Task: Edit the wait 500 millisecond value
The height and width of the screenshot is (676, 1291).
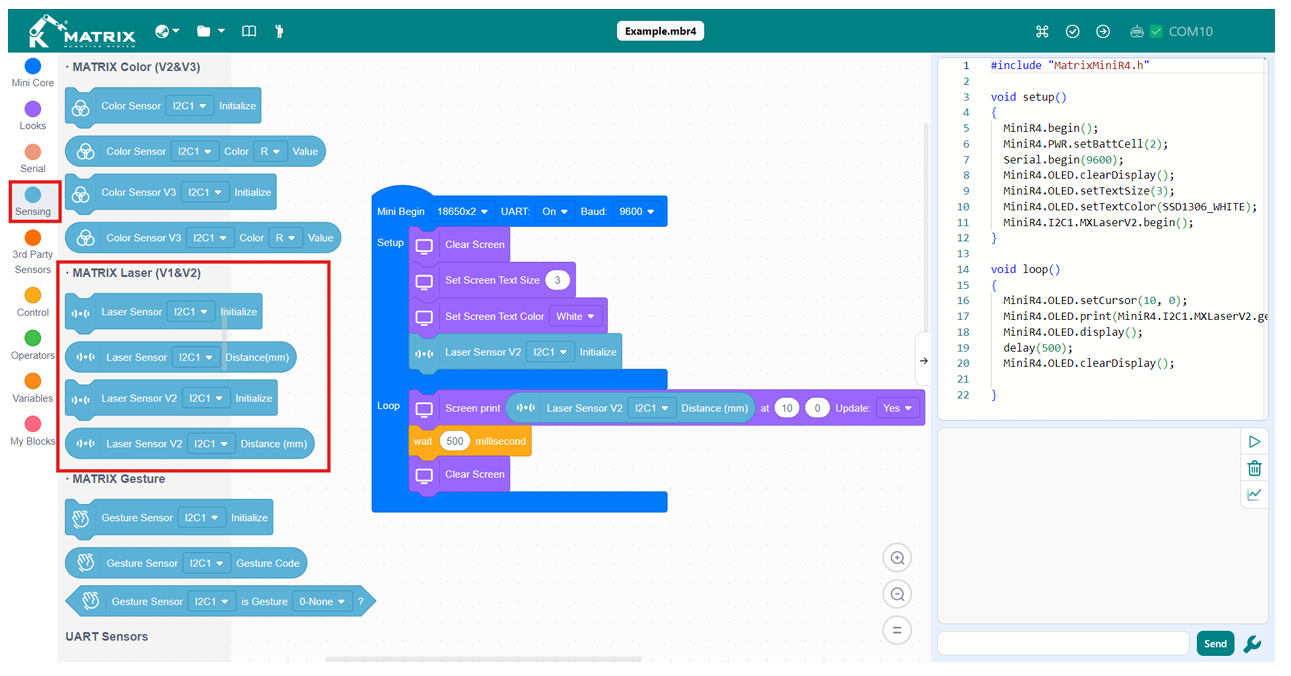Action: pos(456,441)
